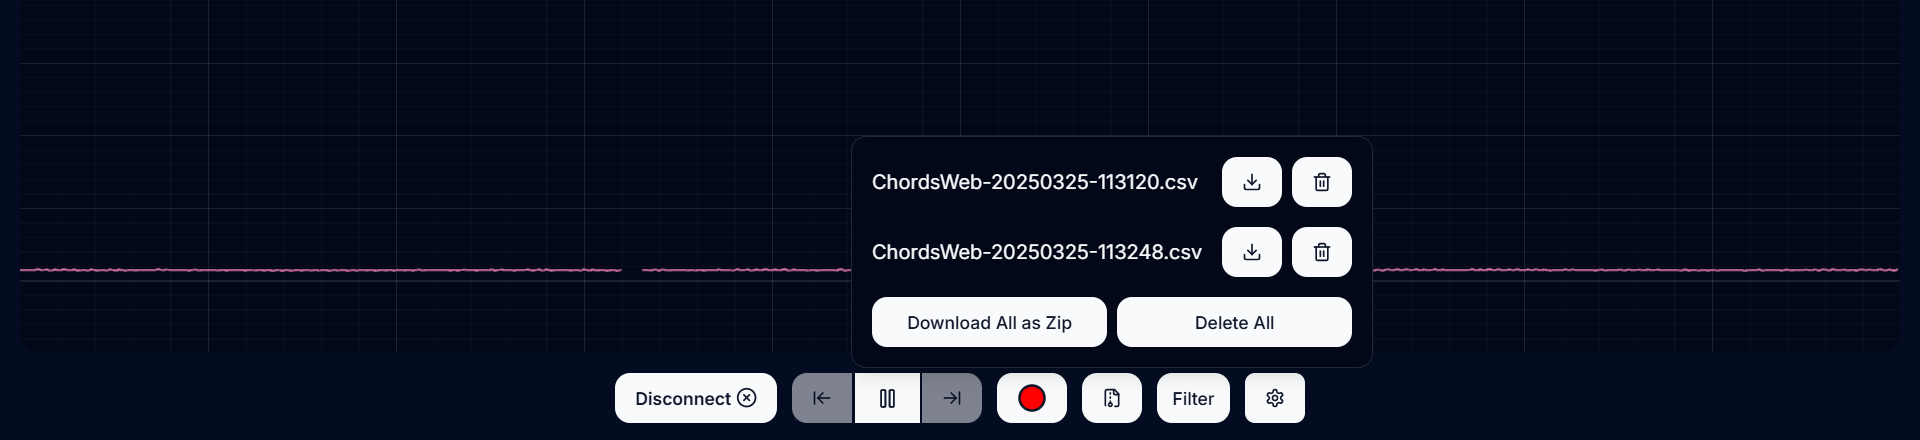Select the ChordsWeb-20250325-113248.csv filename
Viewport: 1920px width, 440px height.
tap(1036, 252)
